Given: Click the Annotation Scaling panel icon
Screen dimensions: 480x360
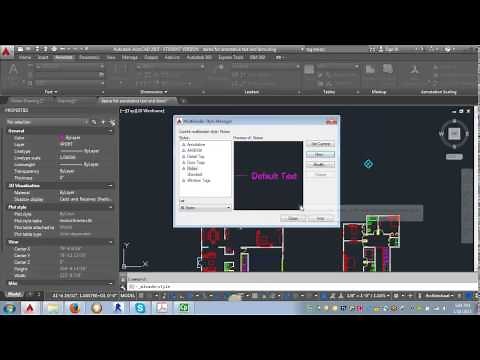Looking at the screenshot, I should tap(414, 70).
